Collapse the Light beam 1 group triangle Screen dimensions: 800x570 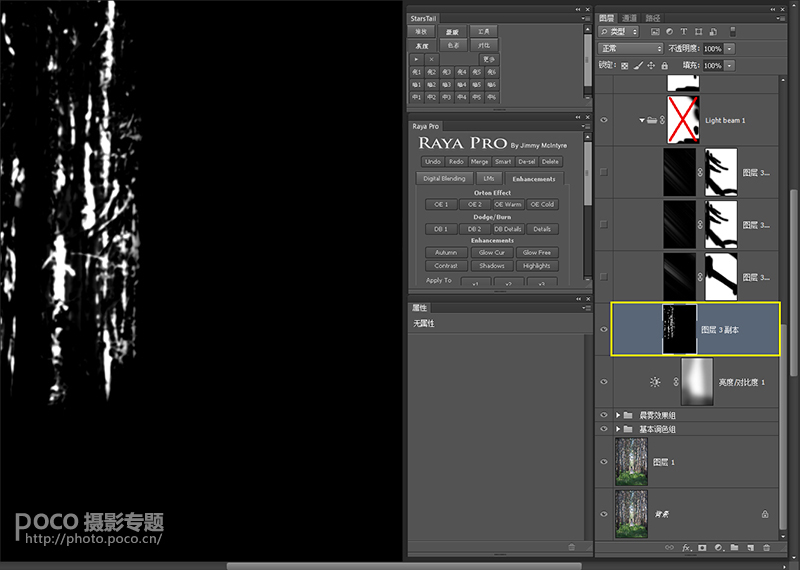pyautogui.click(x=641, y=120)
